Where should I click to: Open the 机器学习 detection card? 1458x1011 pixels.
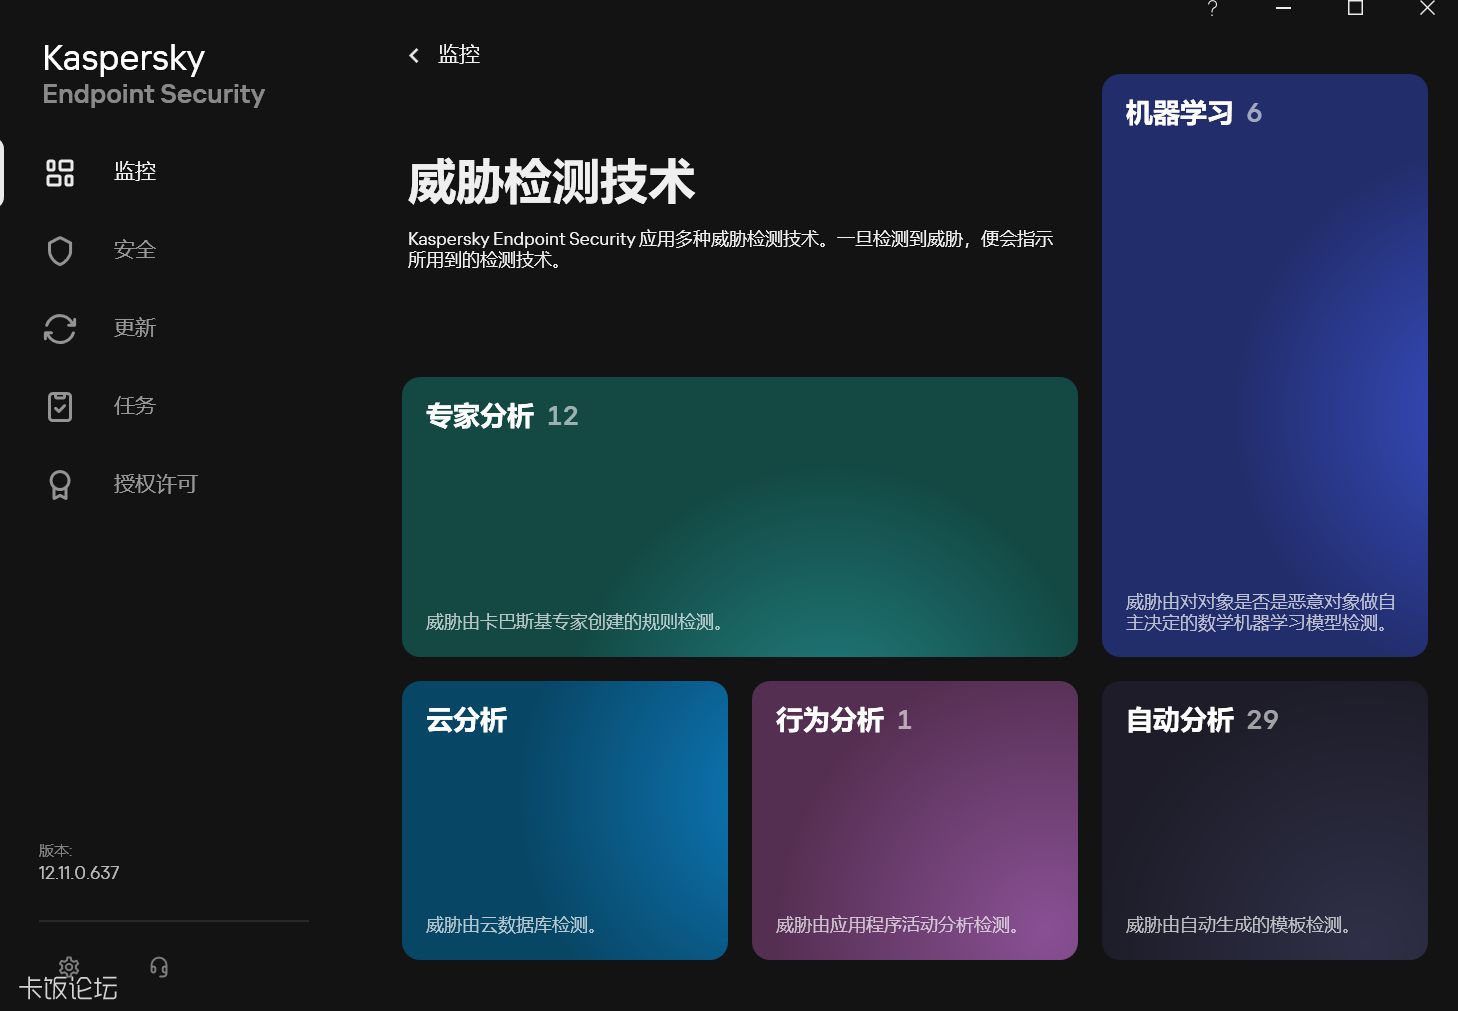(x=1264, y=365)
